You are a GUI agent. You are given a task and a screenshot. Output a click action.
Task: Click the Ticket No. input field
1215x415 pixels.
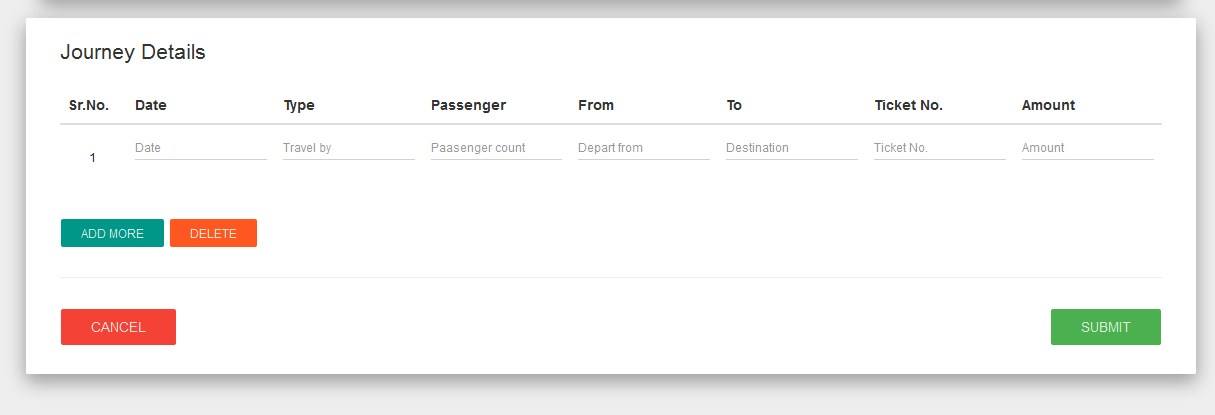939,148
